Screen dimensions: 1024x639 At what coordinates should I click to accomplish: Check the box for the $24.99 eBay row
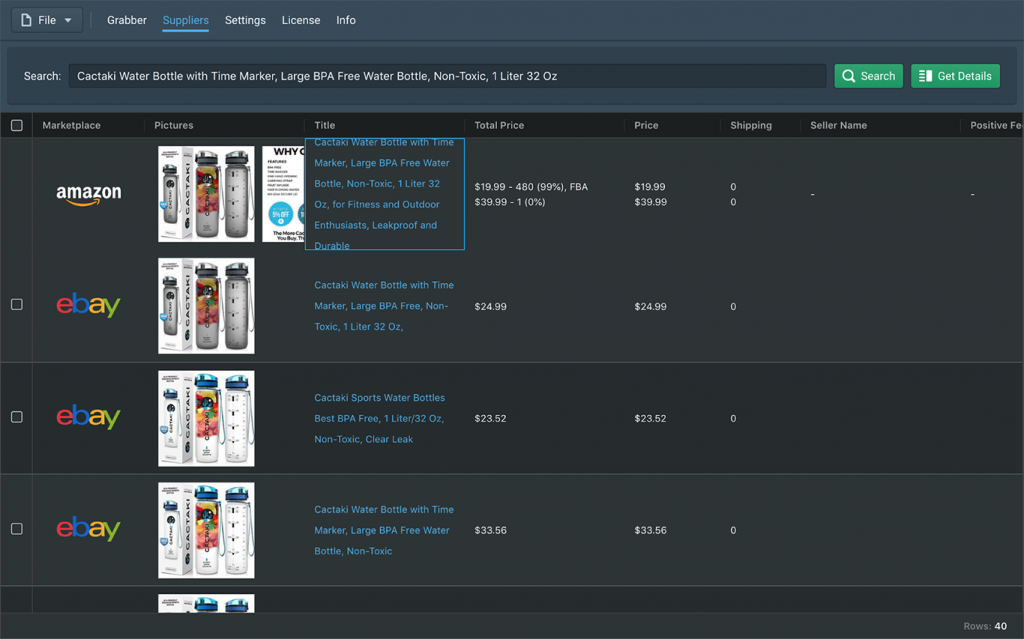click(x=17, y=304)
